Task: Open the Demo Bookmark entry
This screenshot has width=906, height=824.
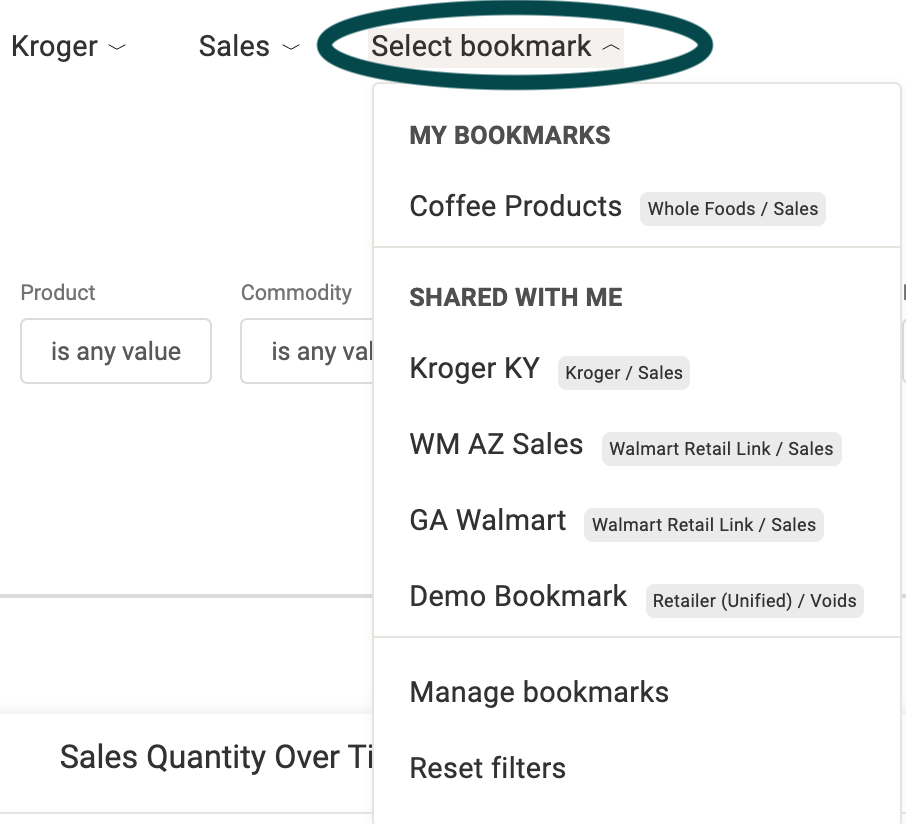Action: click(x=518, y=596)
